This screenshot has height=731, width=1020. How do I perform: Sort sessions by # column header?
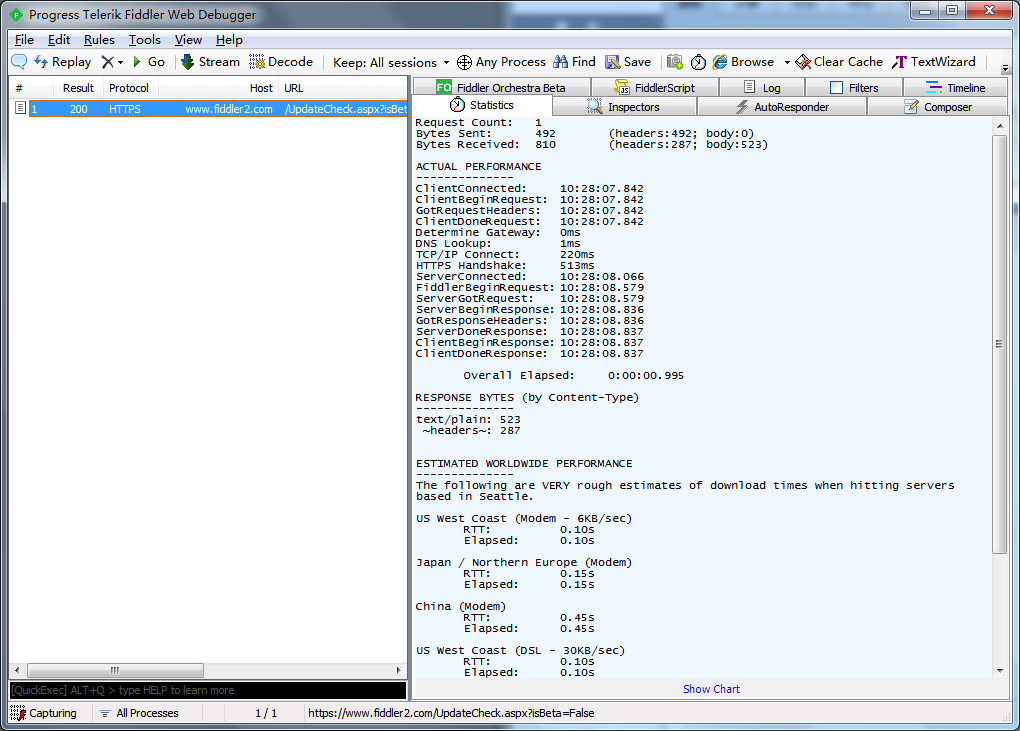pyautogui.click(x=31, y=88)
